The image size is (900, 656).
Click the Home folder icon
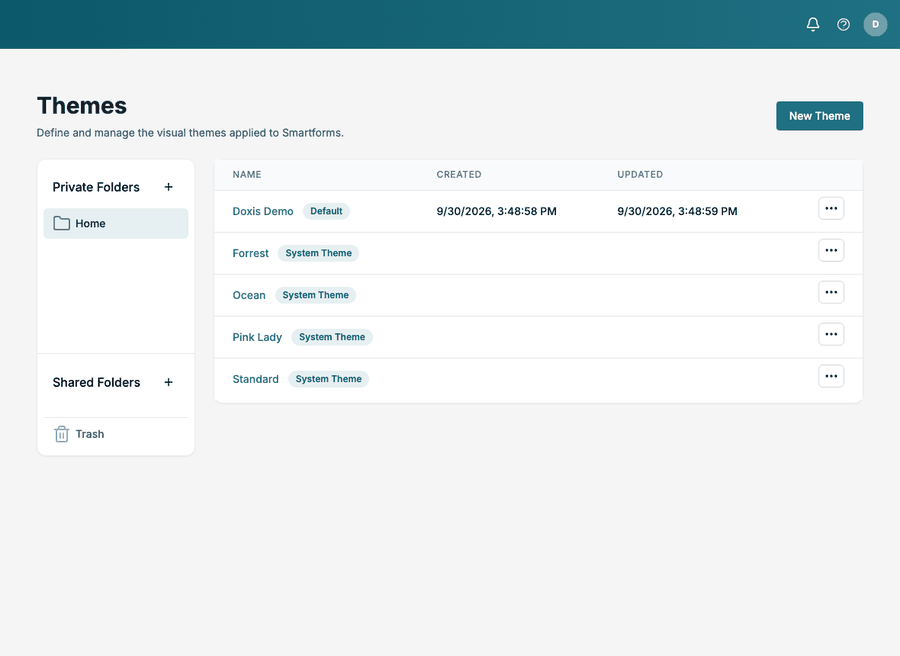(x=61, y=223)
